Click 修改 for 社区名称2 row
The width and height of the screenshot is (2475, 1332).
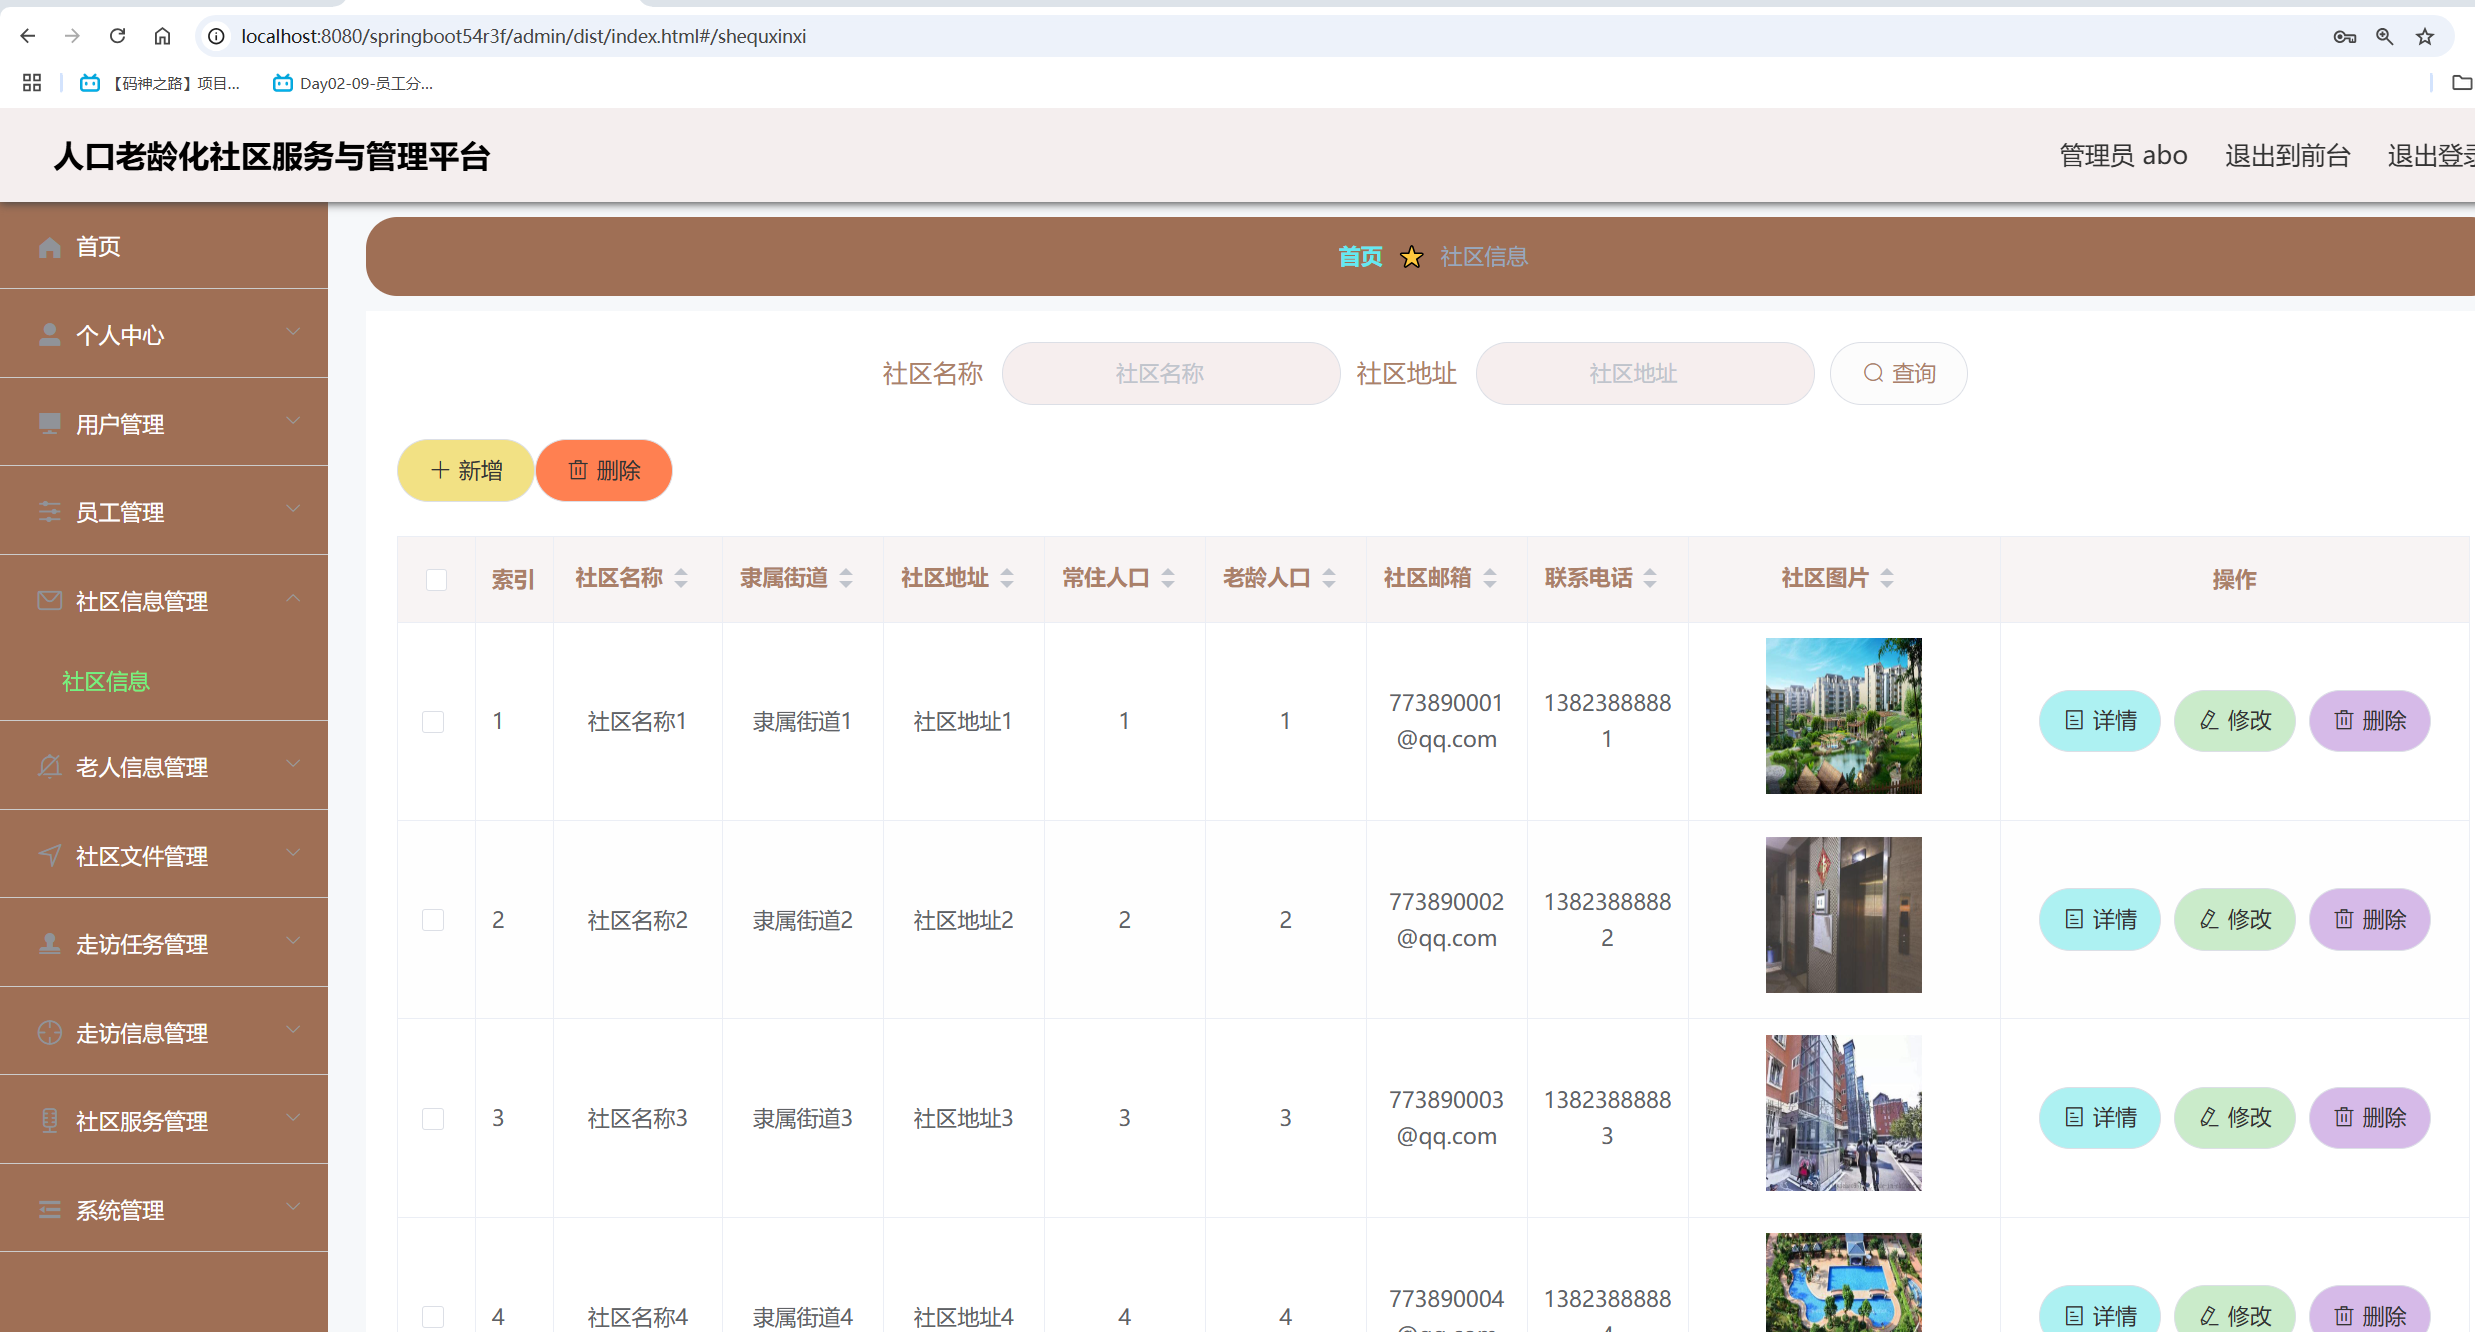click(x=2235, y=920)
